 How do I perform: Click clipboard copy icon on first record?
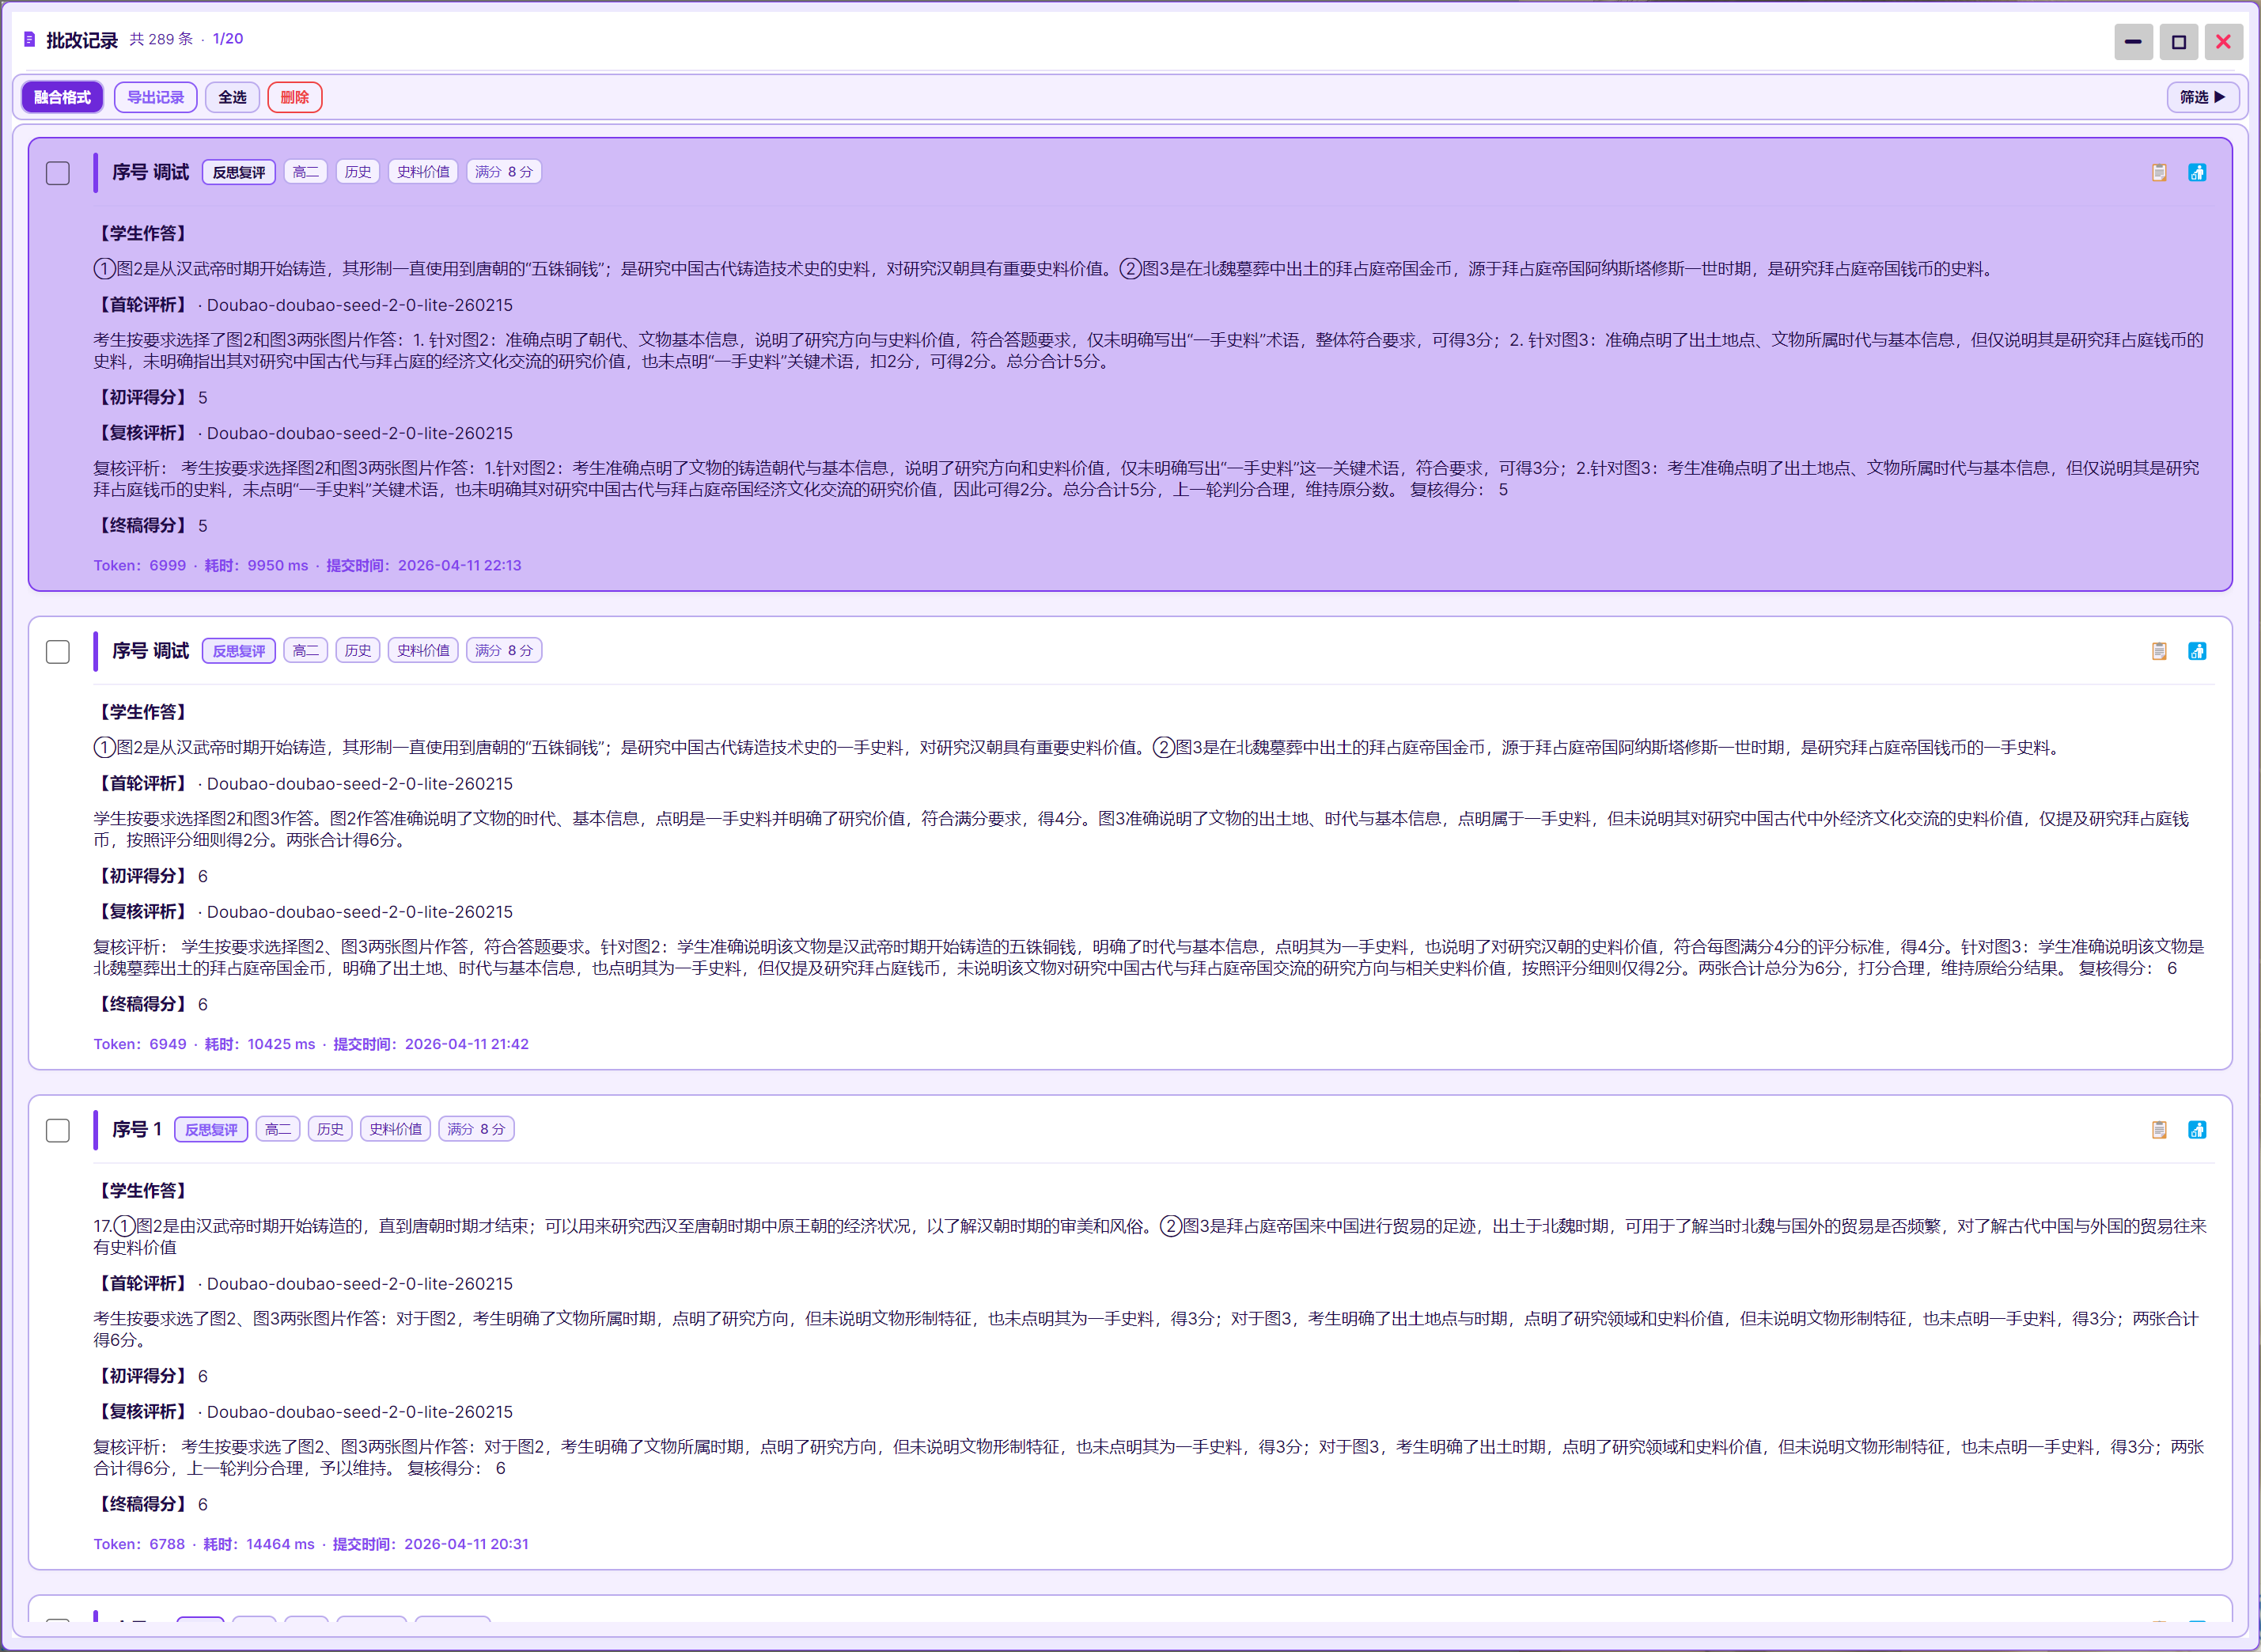(2159, 172)
